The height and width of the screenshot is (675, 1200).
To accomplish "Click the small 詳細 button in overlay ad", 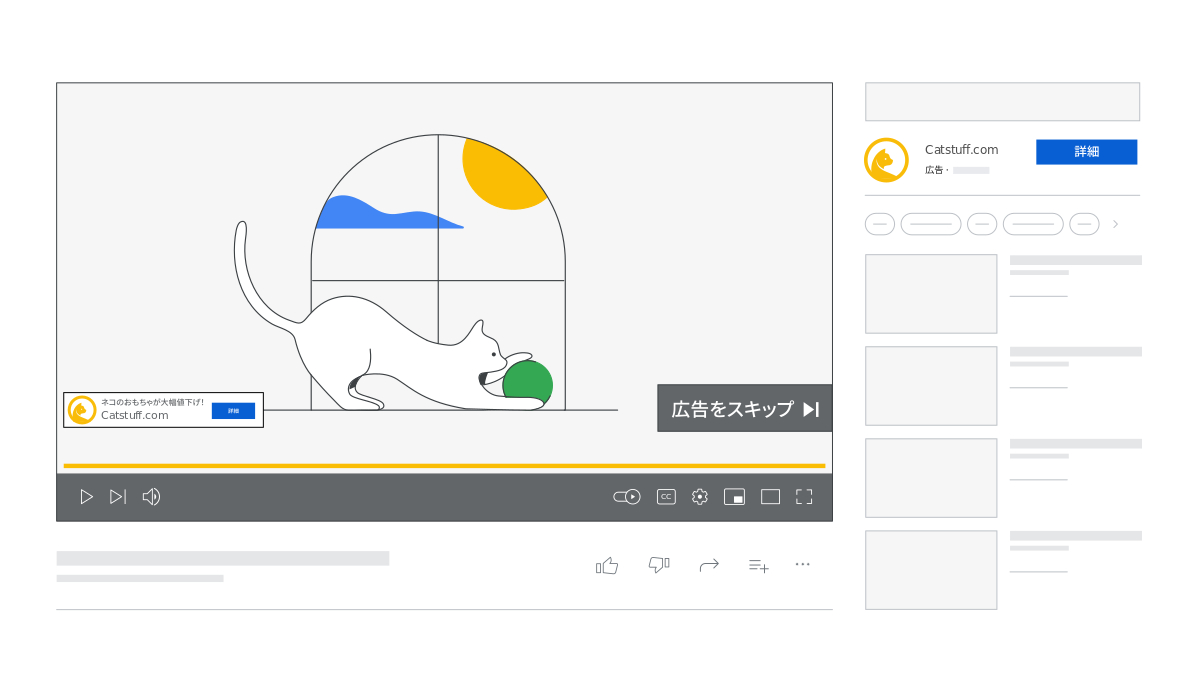I will (x=233, y=411).
